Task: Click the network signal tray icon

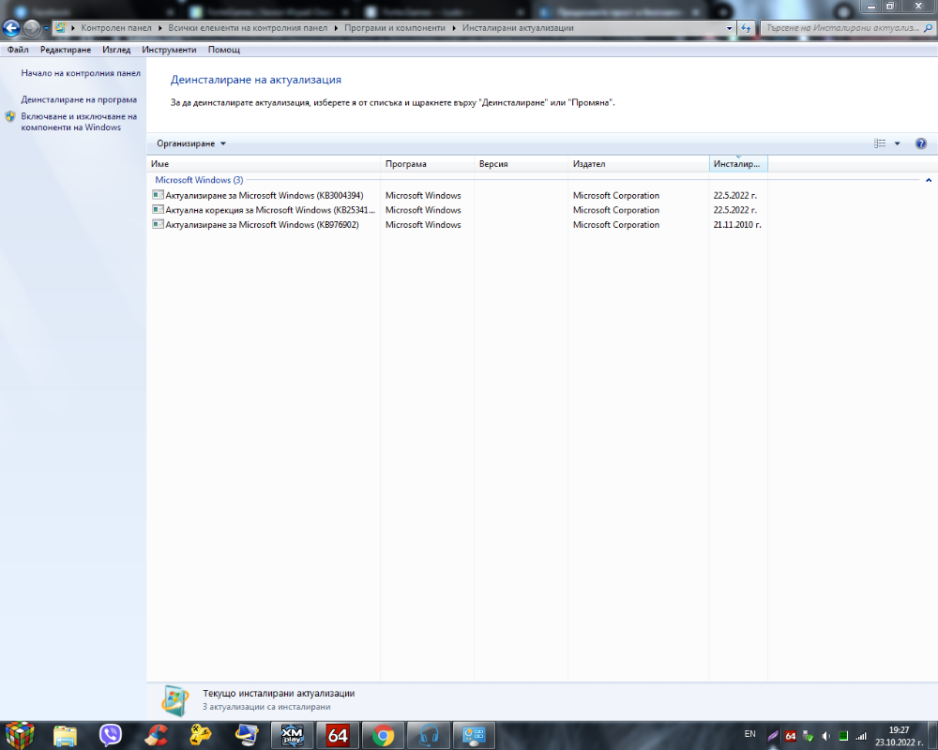Action: 861,736
